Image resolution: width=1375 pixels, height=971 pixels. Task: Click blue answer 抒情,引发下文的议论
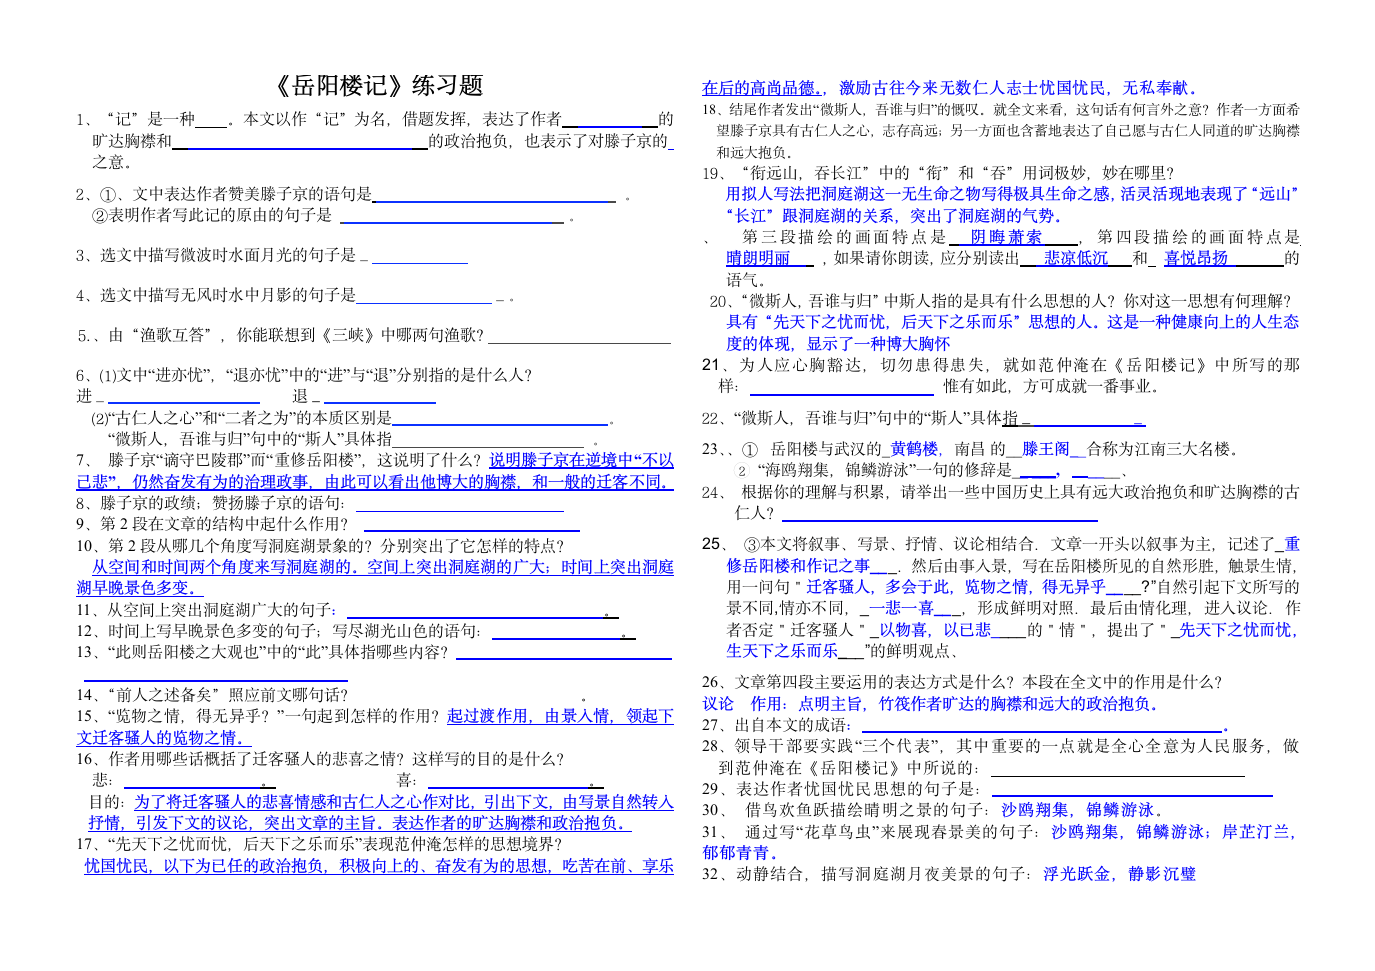360,823
